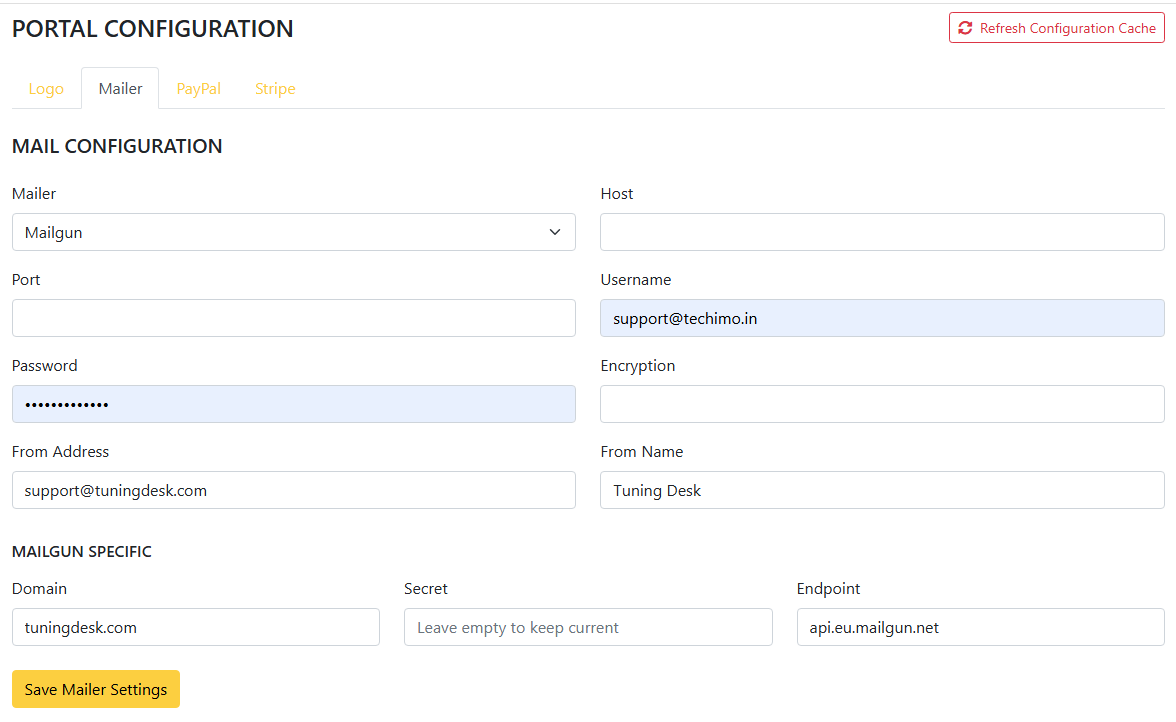Select the Mailer tab
This screenshot has width=1176, height=722.
(120, 88)
